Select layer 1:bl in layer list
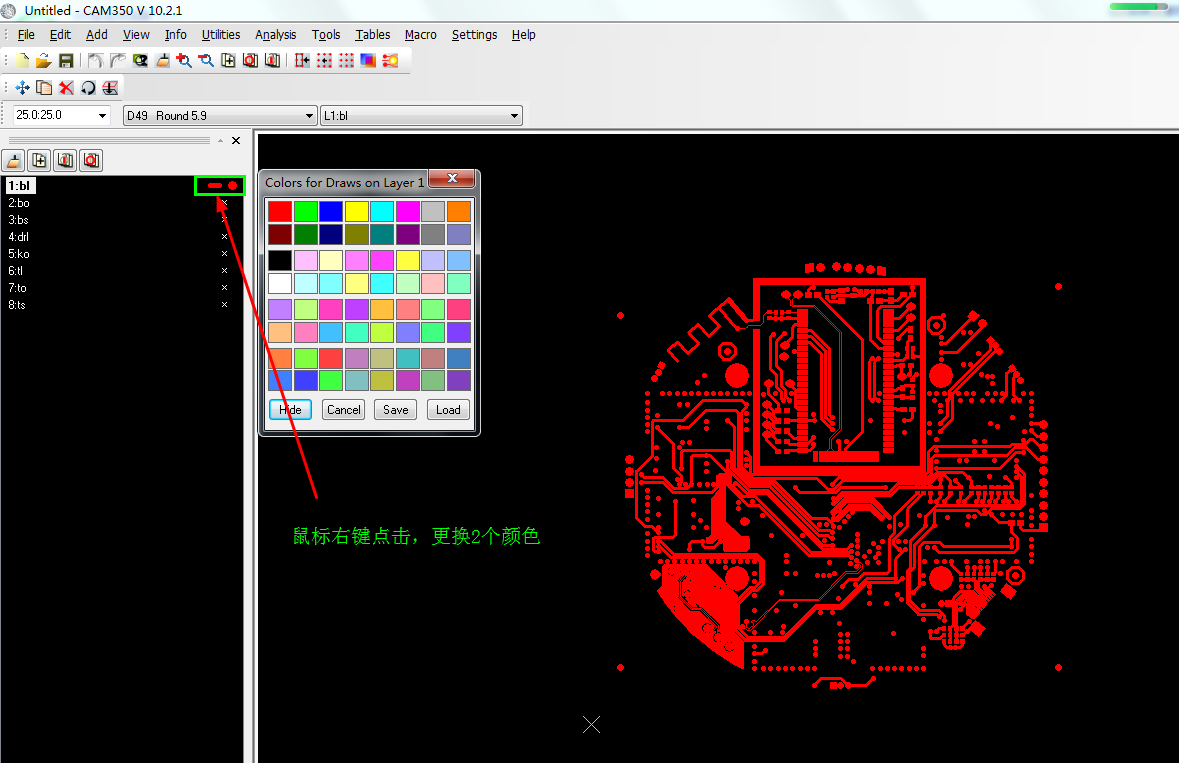This screenshot has height=763, width=1179. click(x=20, y=186)
